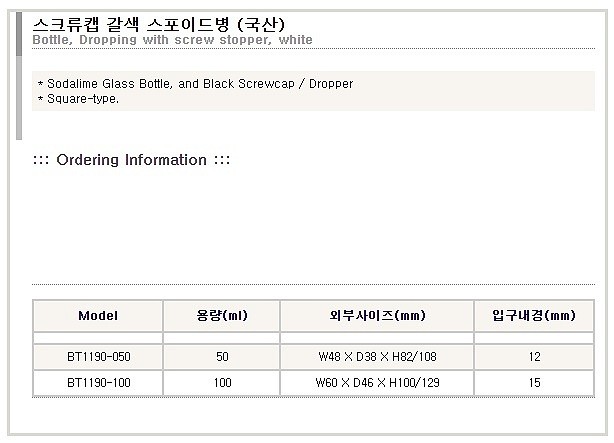Select model BT1190-100 in the table
The width and height of the screenshot is (614, 443).
(x=98, y=382)
